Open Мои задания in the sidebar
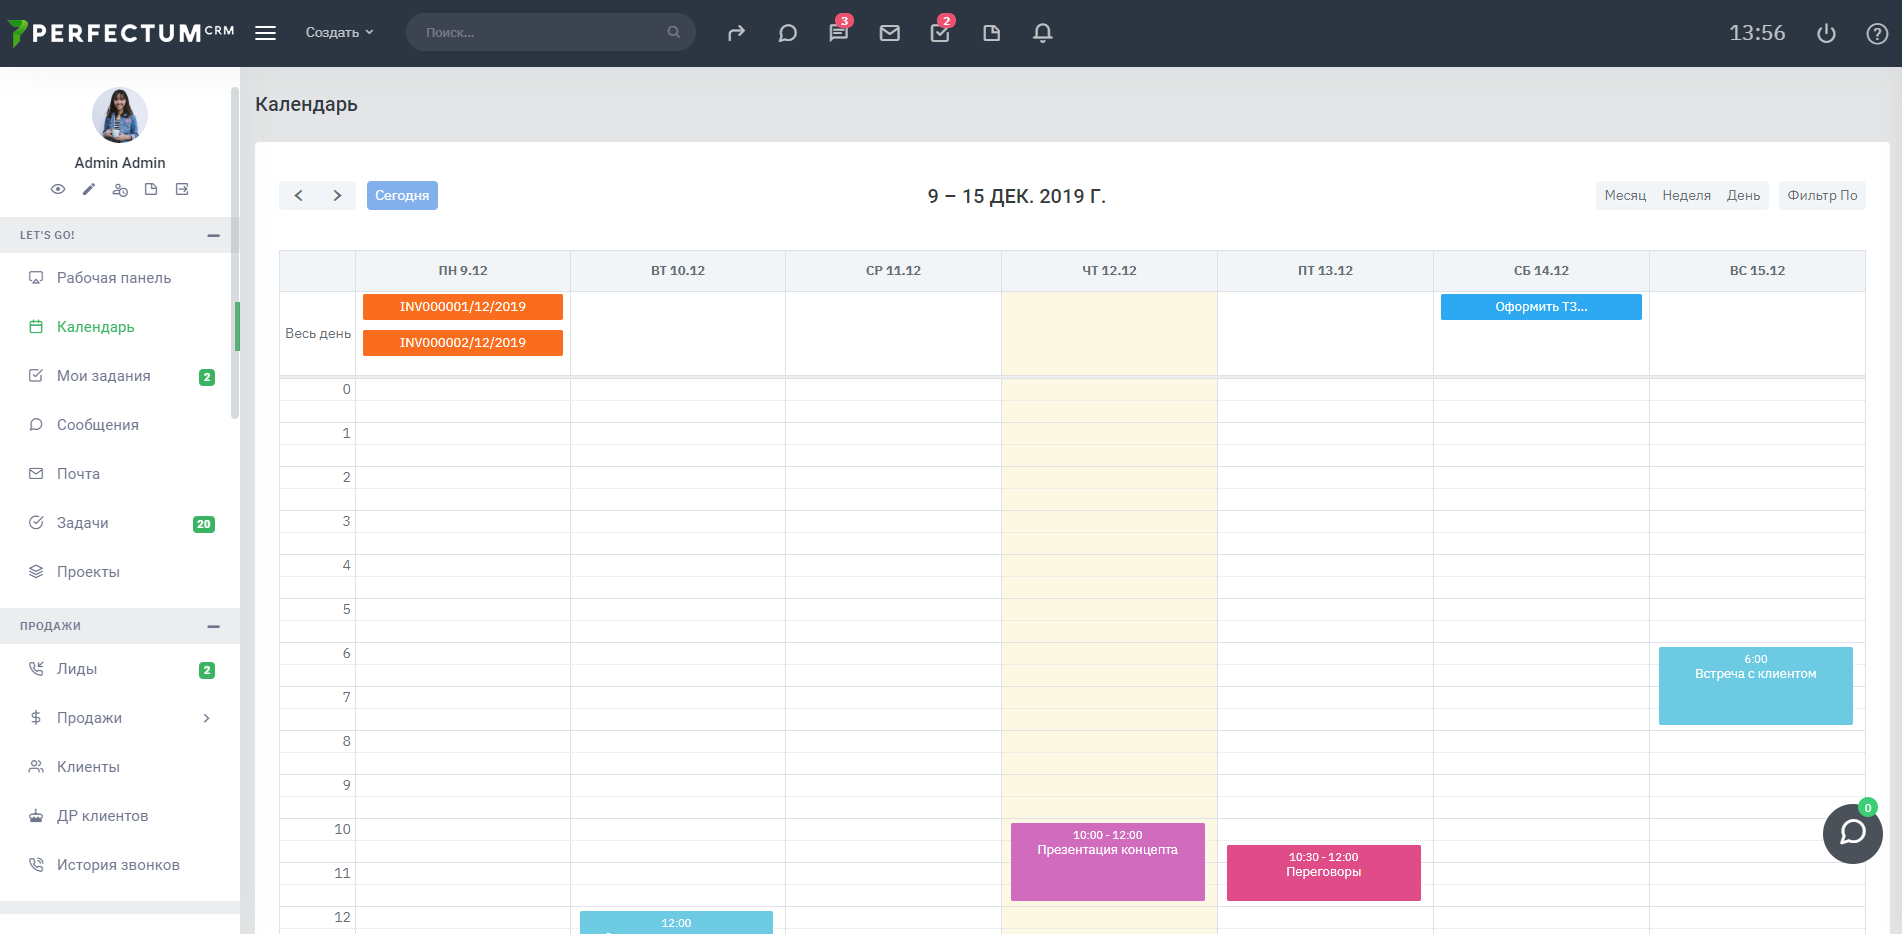The image size is (1902, 934). click(104, 376)
